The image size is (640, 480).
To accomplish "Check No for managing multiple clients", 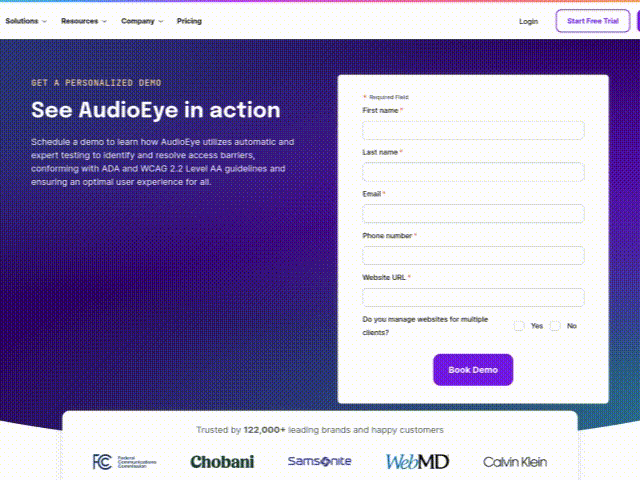I will 555,326.
